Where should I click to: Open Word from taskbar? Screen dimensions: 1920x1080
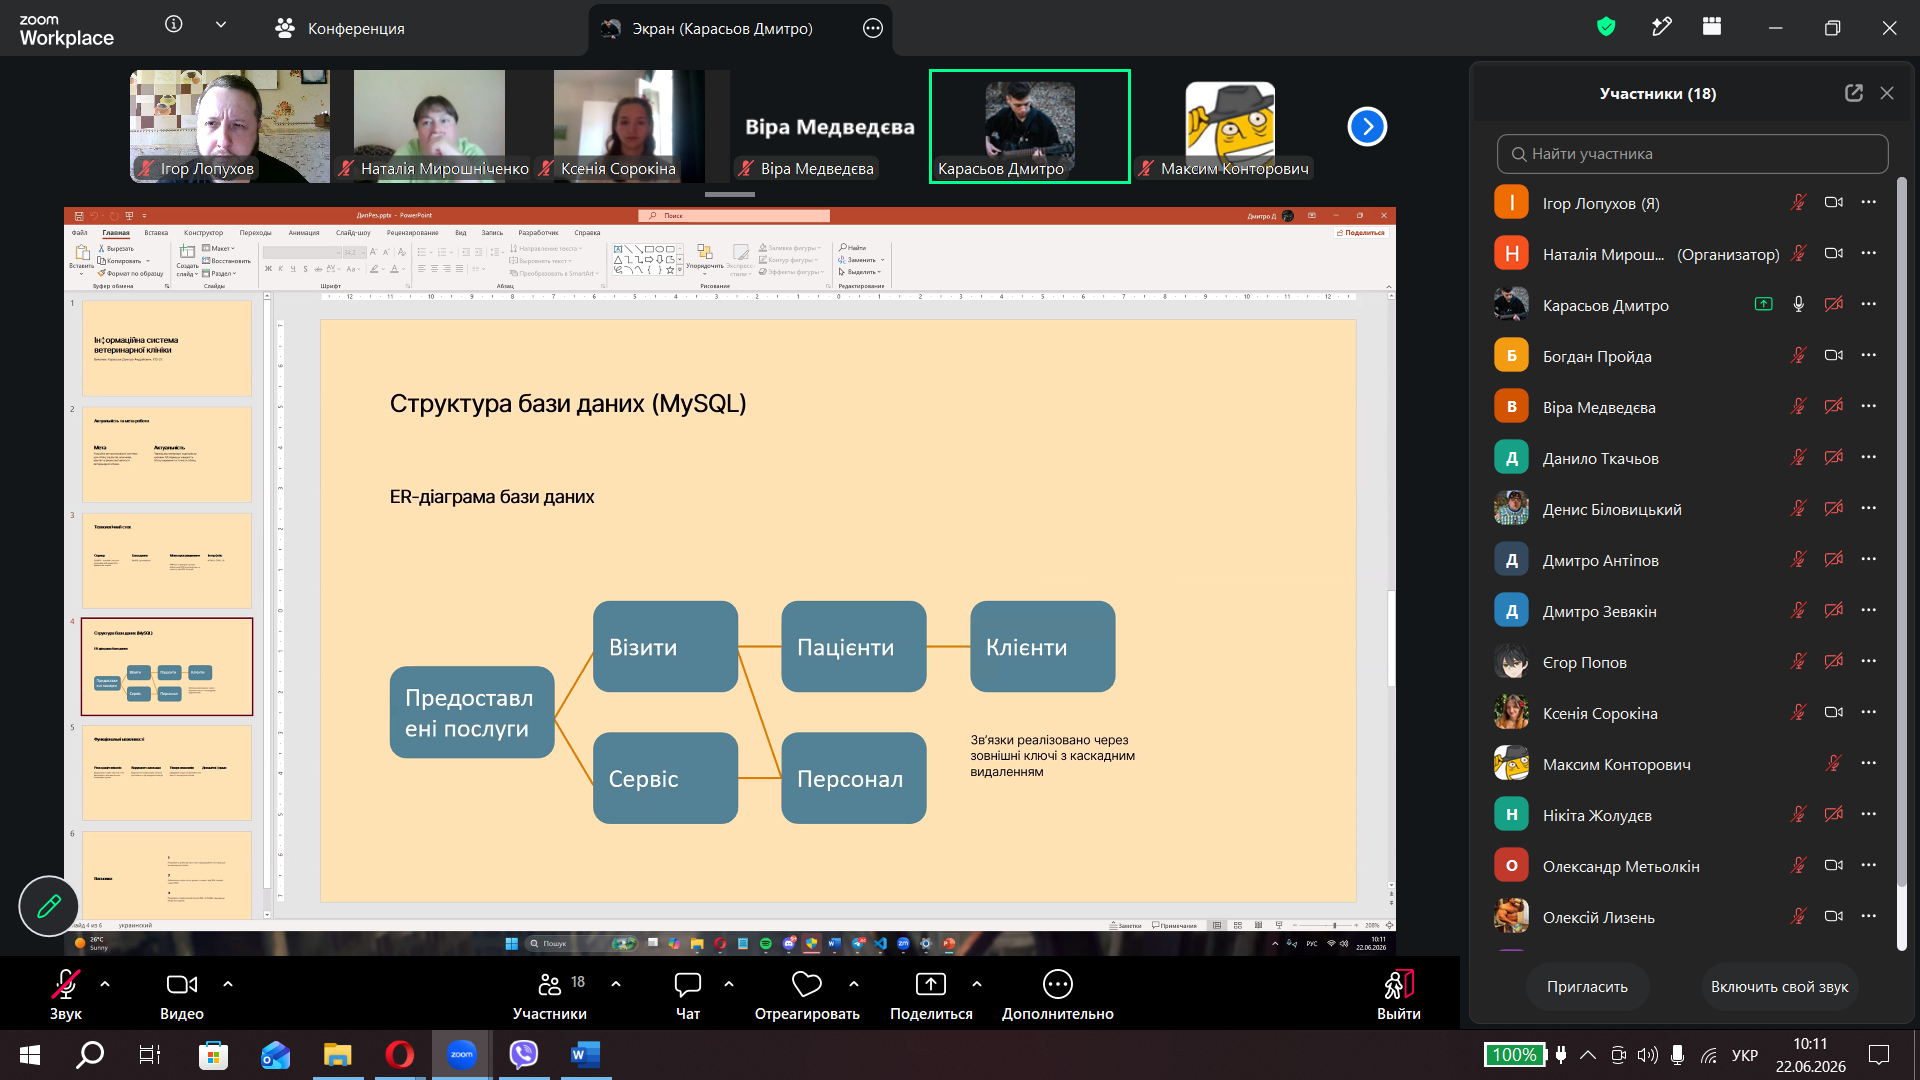585,1054
